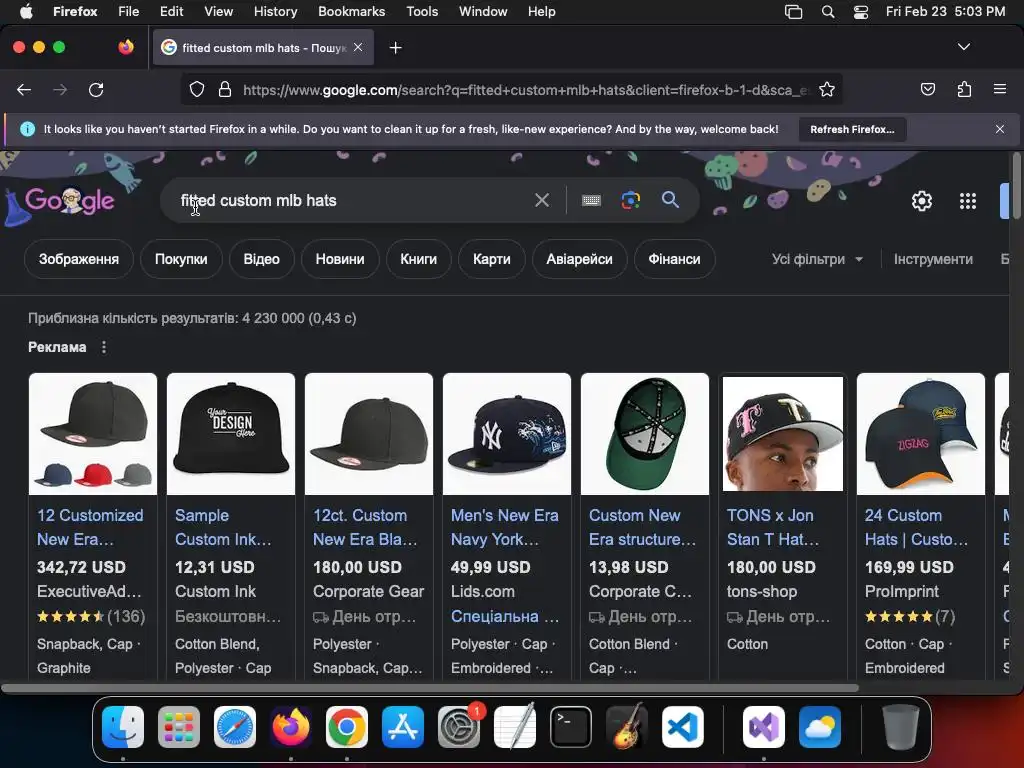This screenshot has width=1024, height=768.
Task: Filter results by Книги
Action: [419, 259]
